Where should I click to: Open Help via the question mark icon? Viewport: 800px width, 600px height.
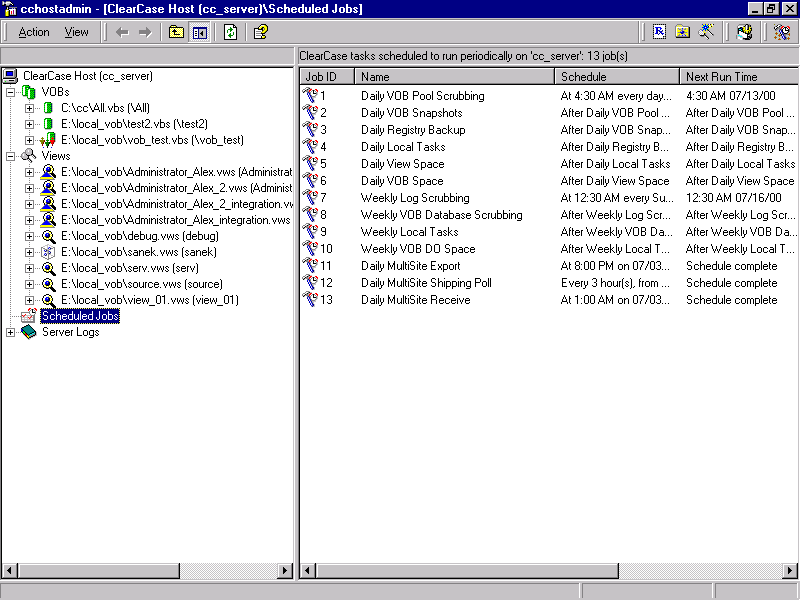tap(261, 33)
